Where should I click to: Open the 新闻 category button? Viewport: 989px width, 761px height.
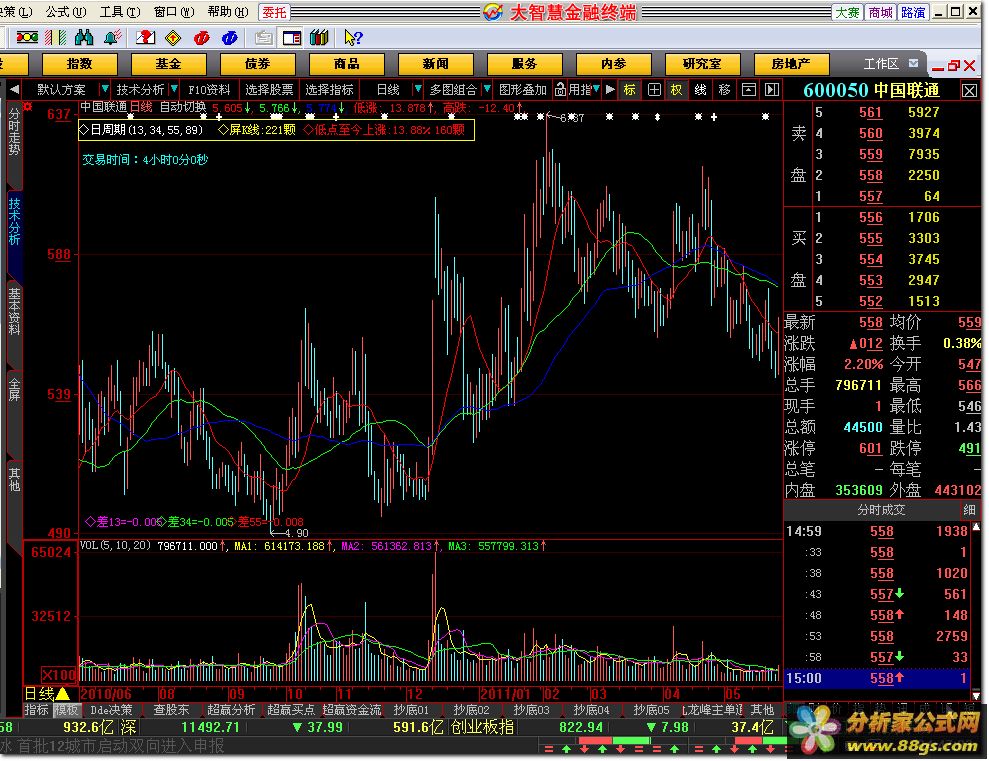tap(435, 64)
